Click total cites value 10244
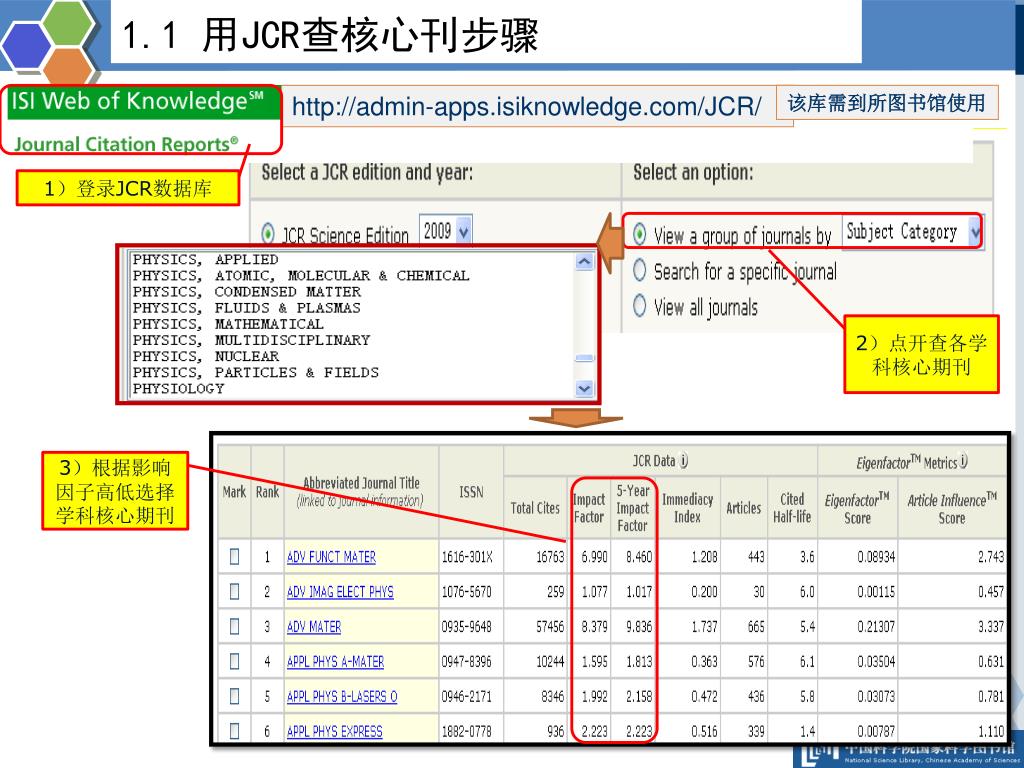 point(550,662)
